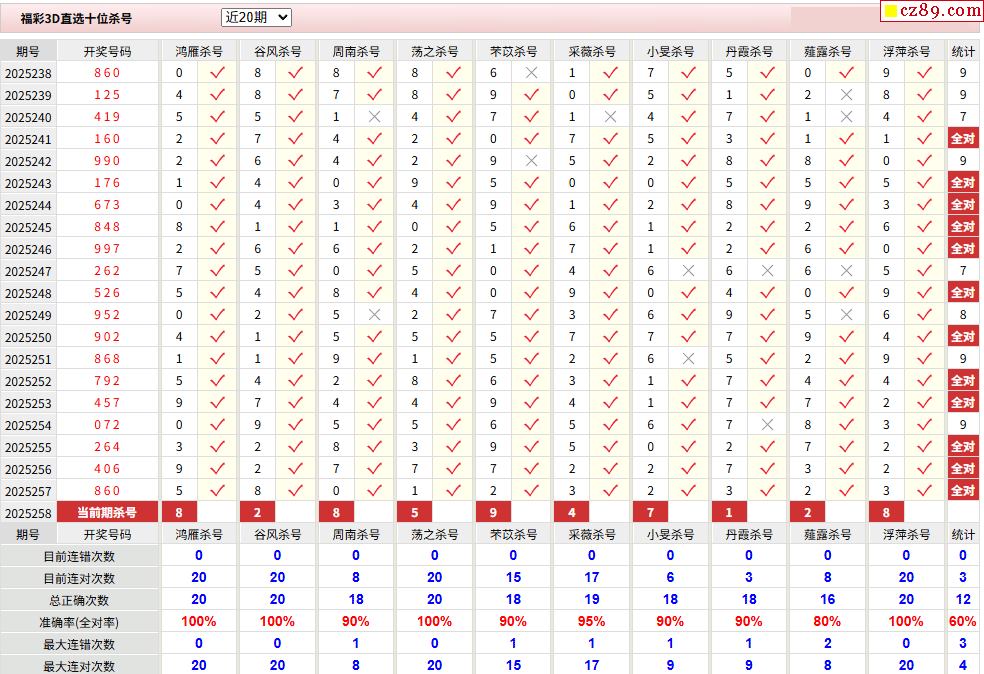Click 芣苡 current kill number 9 box

[493, 512]
